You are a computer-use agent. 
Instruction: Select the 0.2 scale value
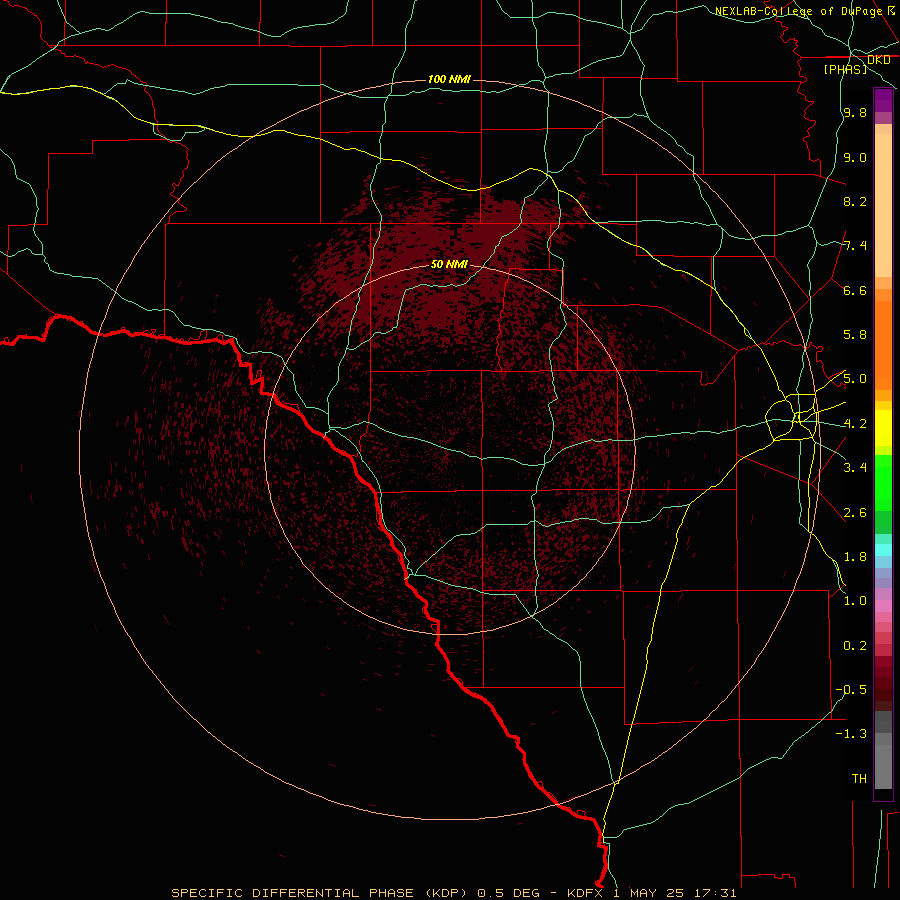855,646
